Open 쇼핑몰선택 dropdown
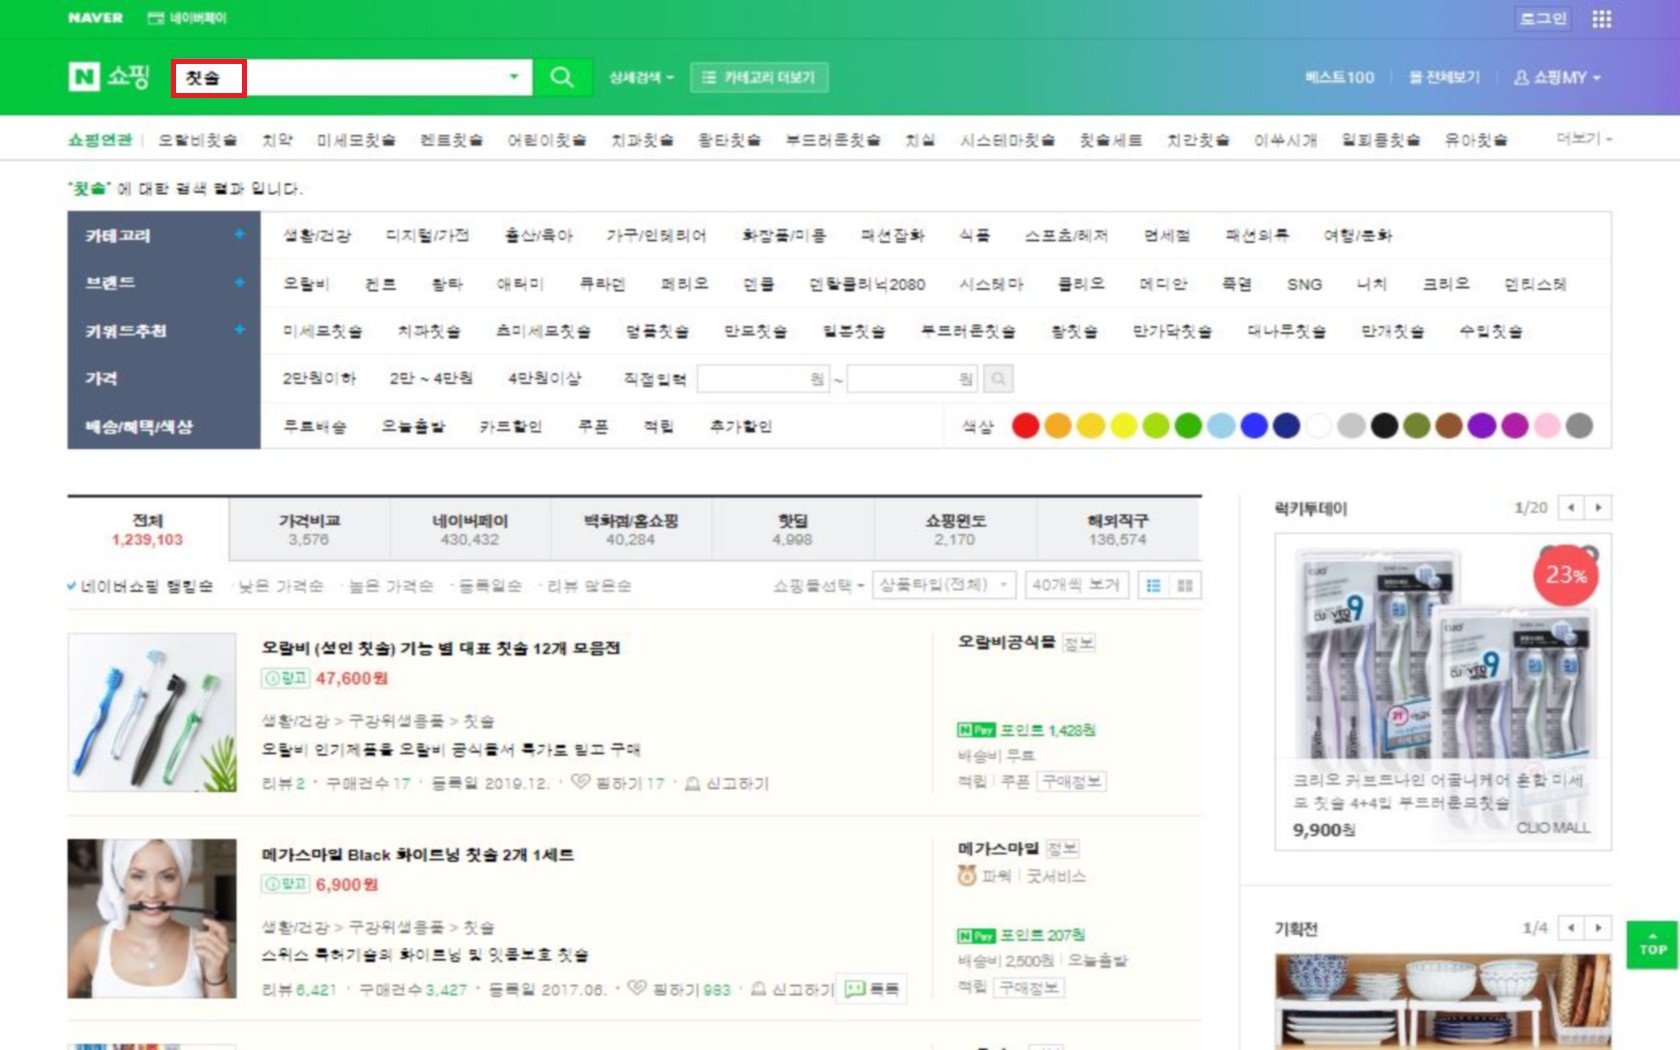Image resolution: width=1680 pixels, height=1050 pixels. (x=817, y=585)
